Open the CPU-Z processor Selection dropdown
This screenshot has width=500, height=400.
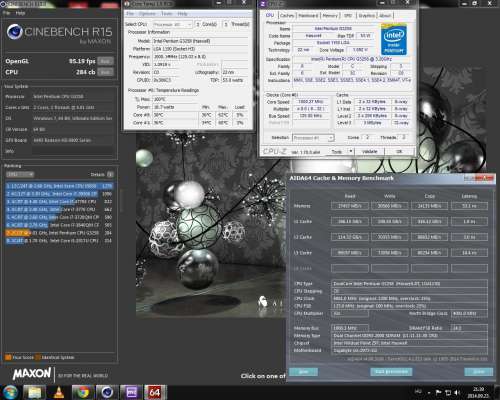pyautogui.click(x=313, y=138)
